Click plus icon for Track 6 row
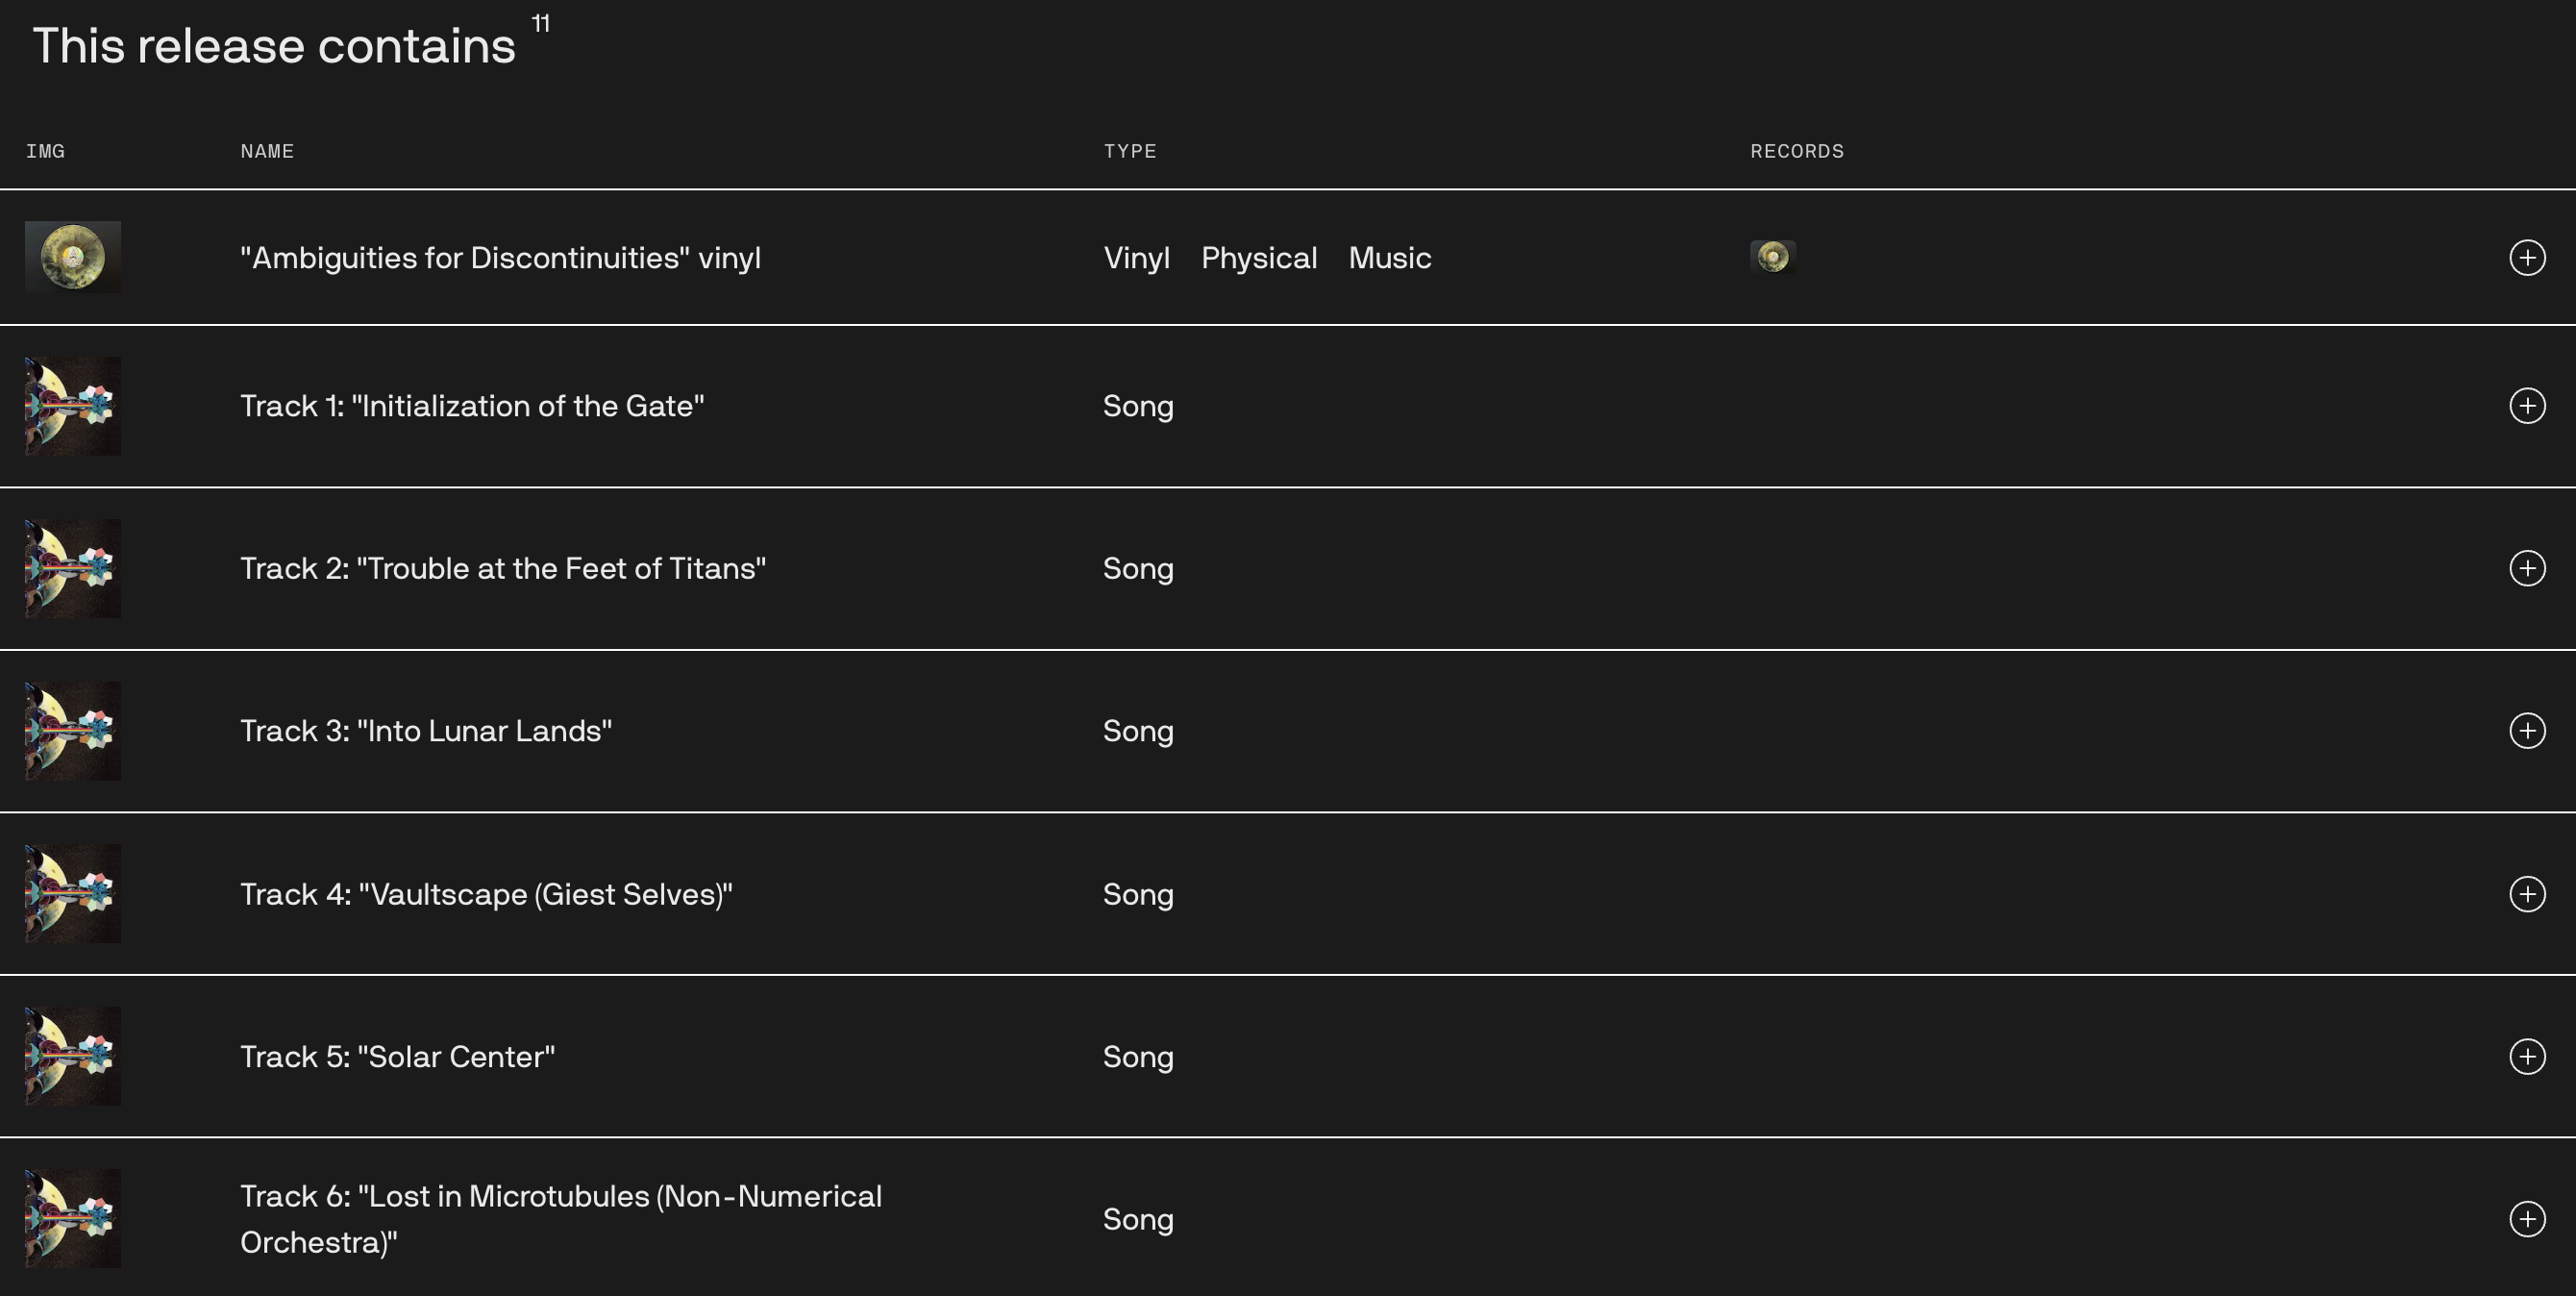The height and width of the screenshot is (1296, 2576). pyautogui.click(x=2527, y=1219)
